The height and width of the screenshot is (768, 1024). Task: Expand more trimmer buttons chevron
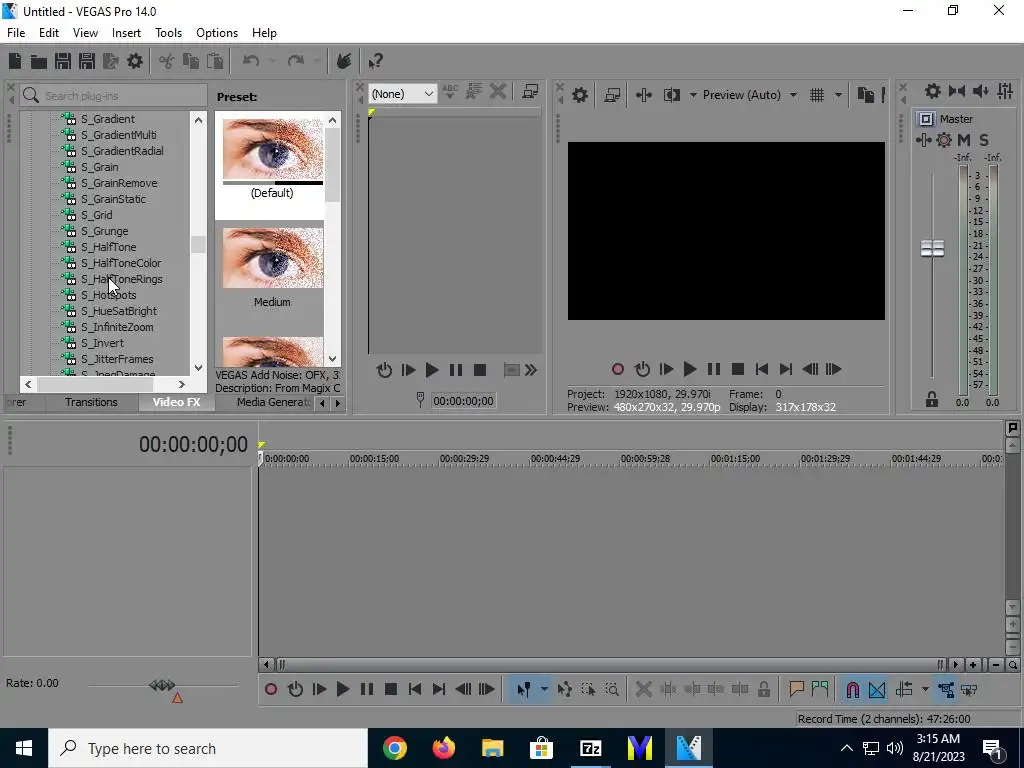tap(531, 370)
